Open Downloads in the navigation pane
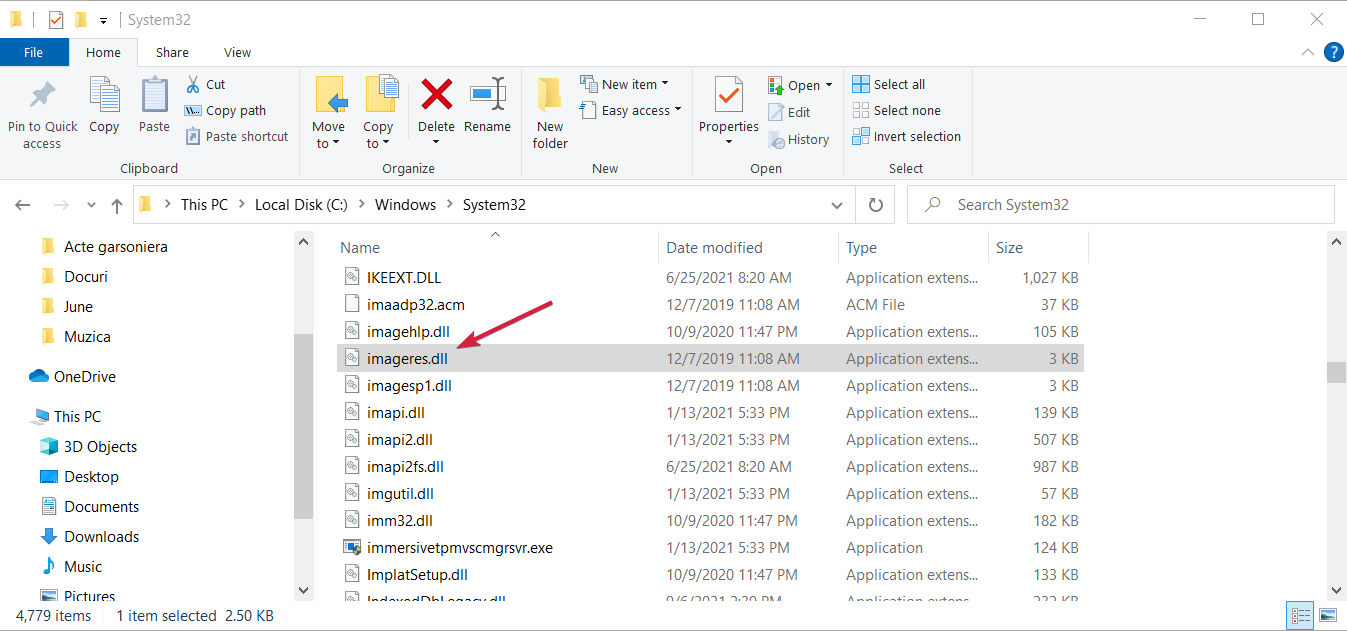 click(x=89, y=536)
